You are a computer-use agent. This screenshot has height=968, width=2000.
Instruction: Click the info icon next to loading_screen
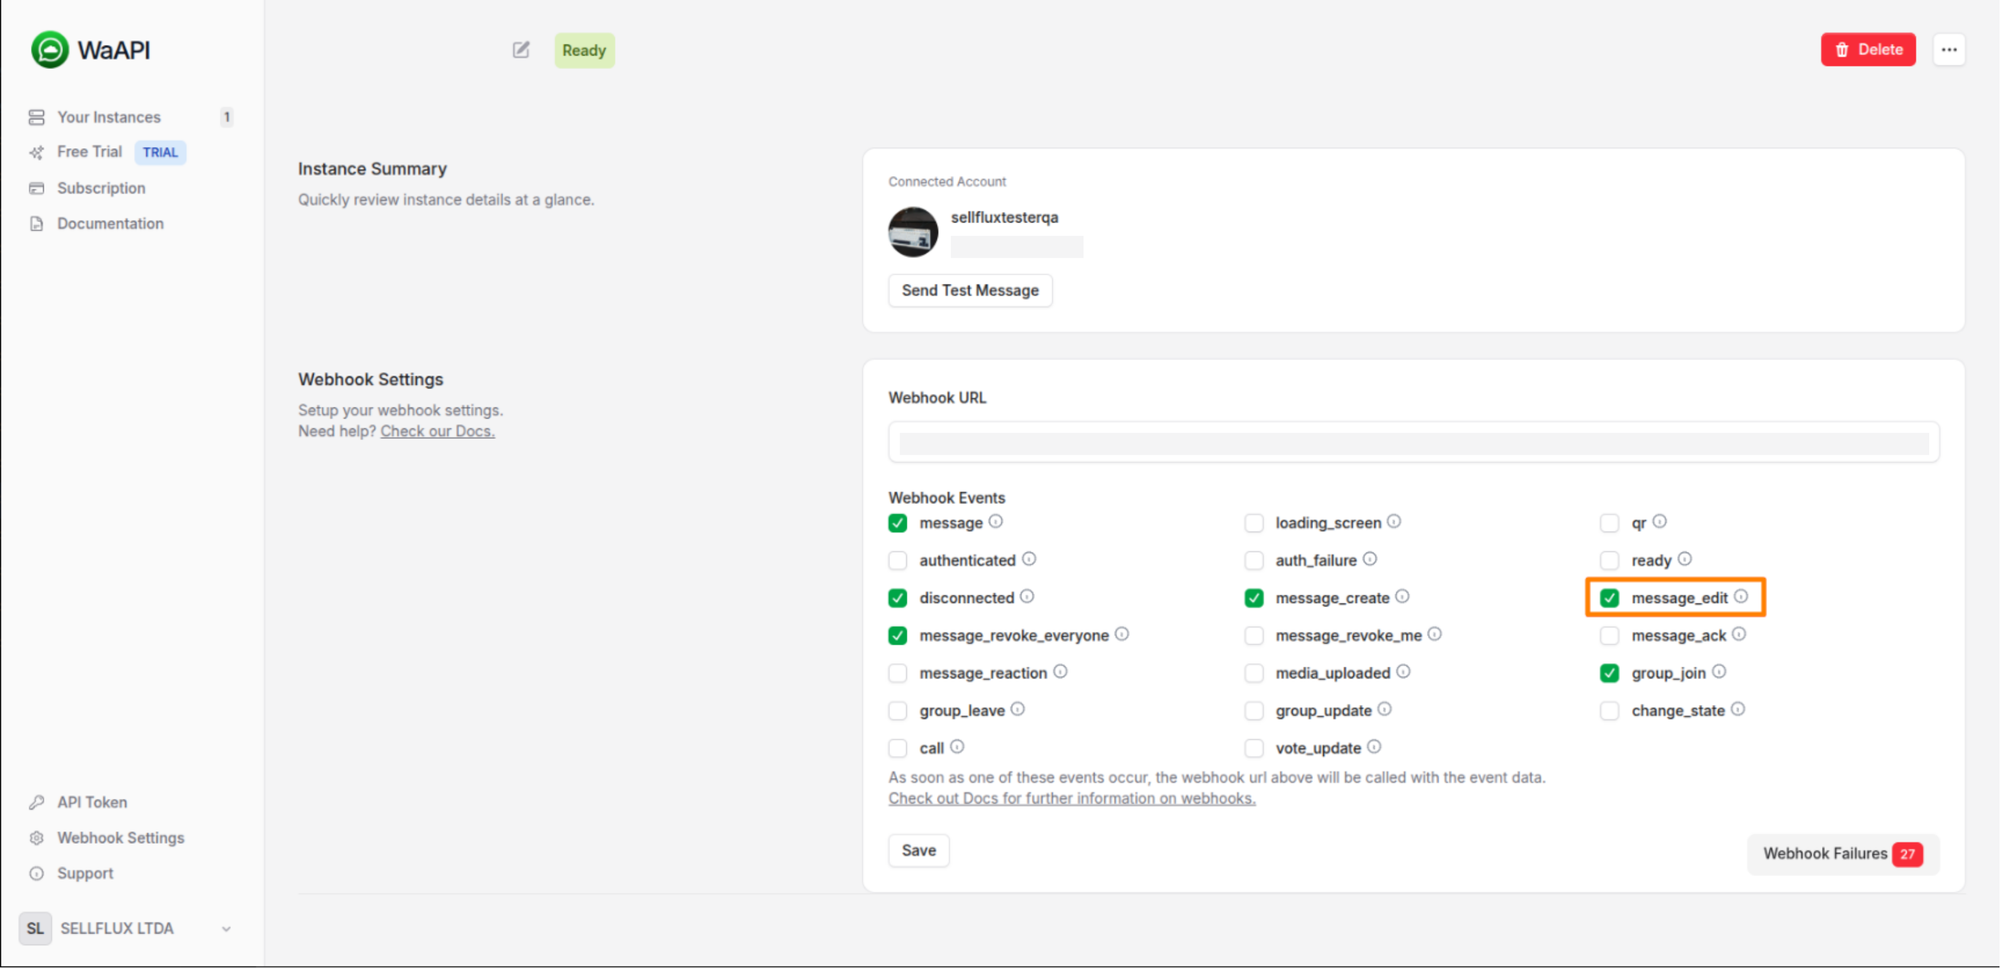click(x=1394, y=521)
